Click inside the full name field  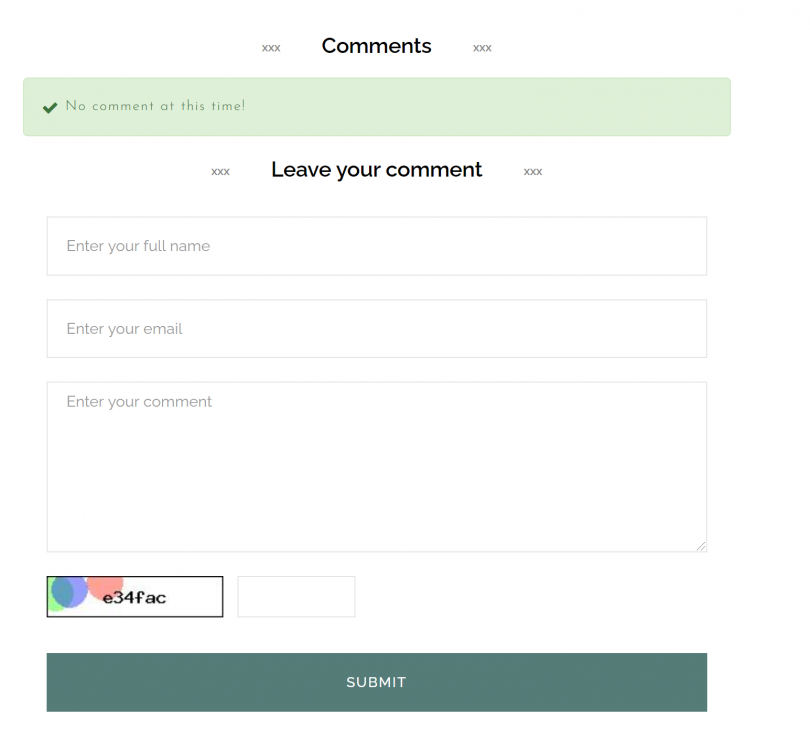(376, 245)
